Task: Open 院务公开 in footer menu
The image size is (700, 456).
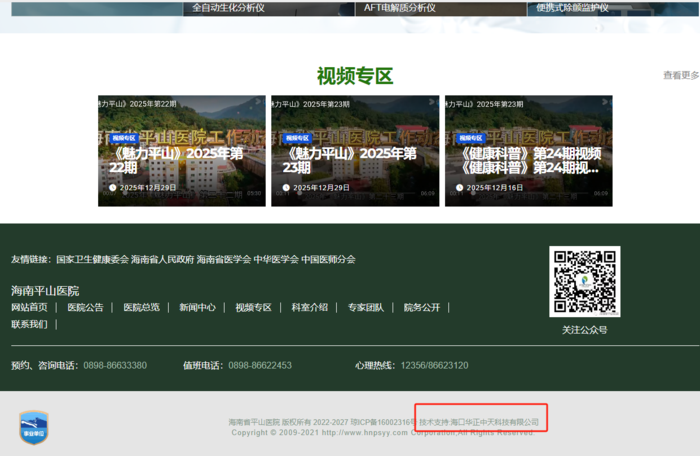Action: pyautogui.click(x=422, y=307)
